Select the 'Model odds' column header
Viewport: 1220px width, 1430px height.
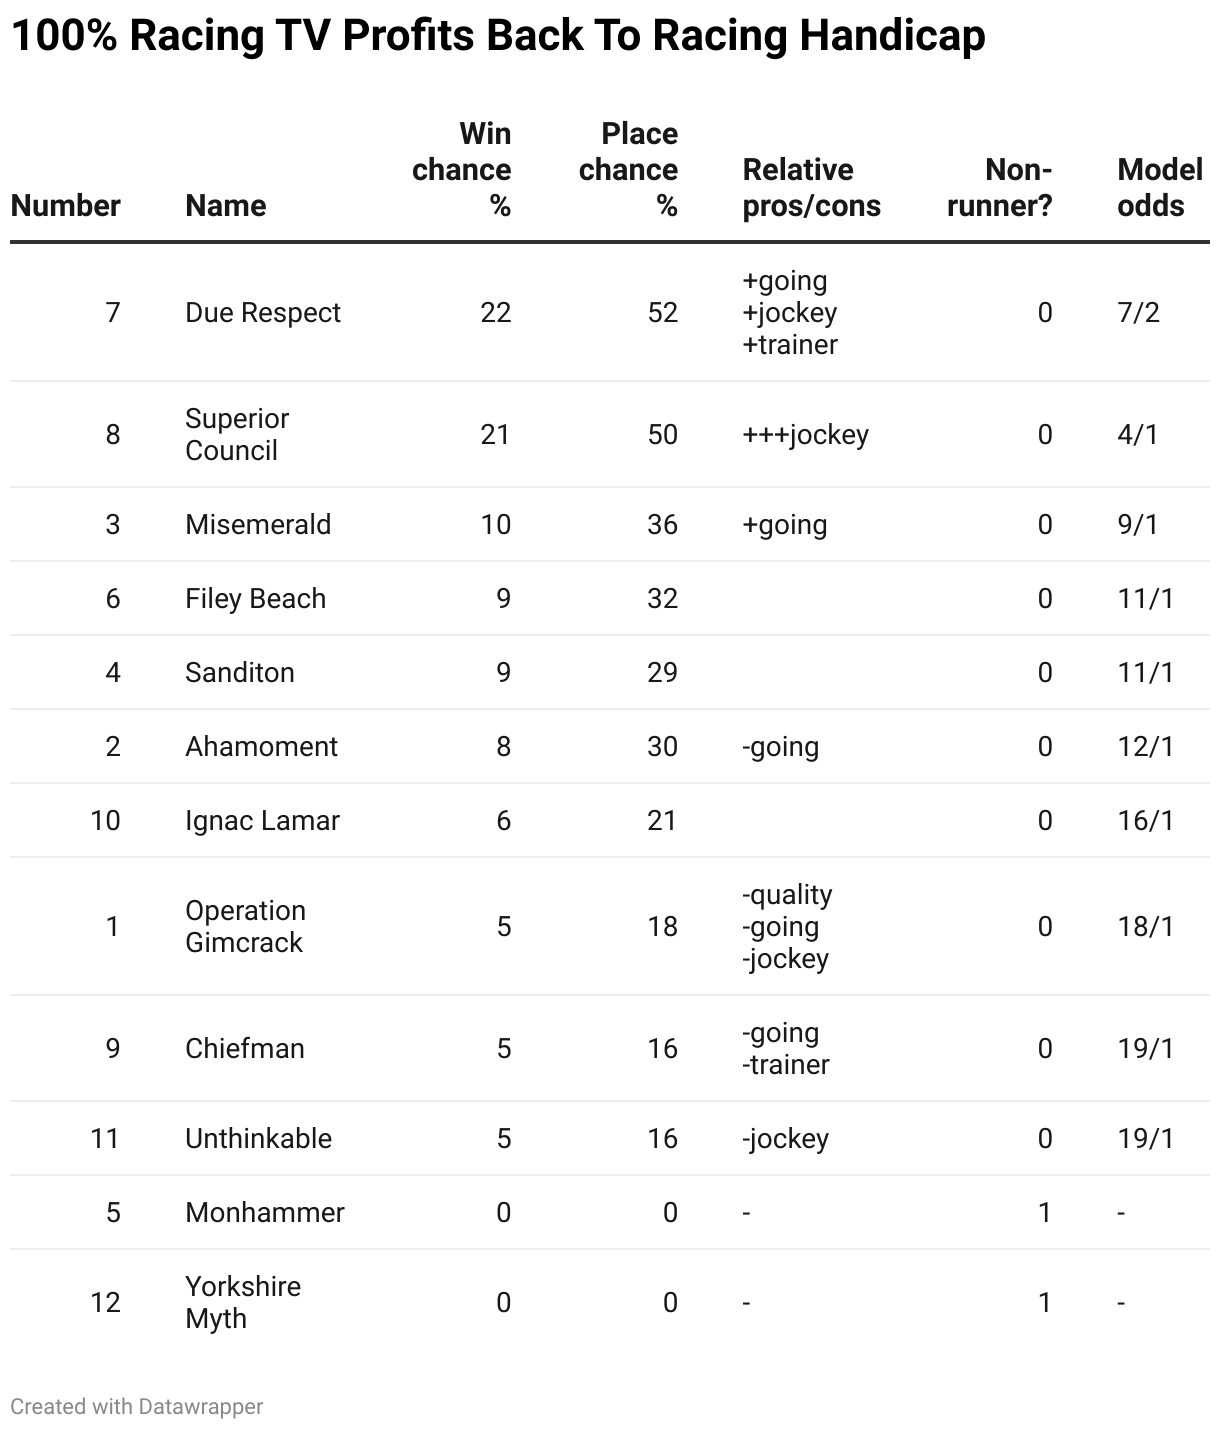pos(1160,188)
